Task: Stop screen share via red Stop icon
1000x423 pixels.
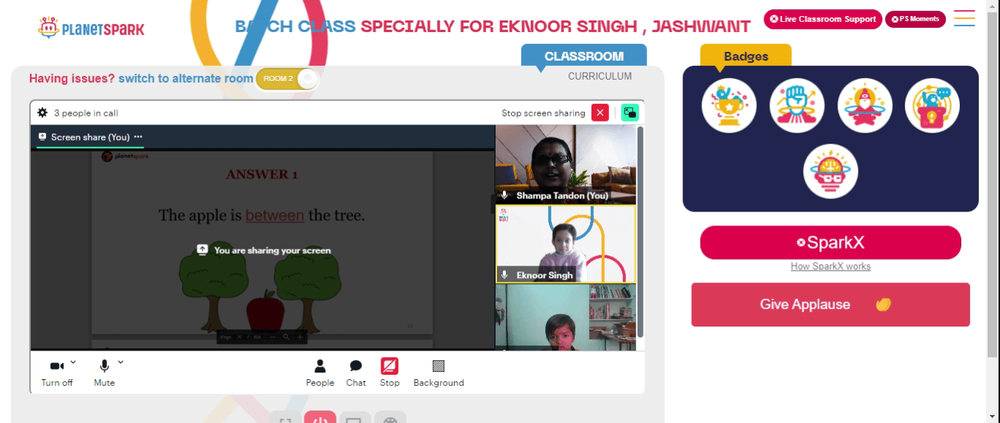Action: click(x=390, y=366)
